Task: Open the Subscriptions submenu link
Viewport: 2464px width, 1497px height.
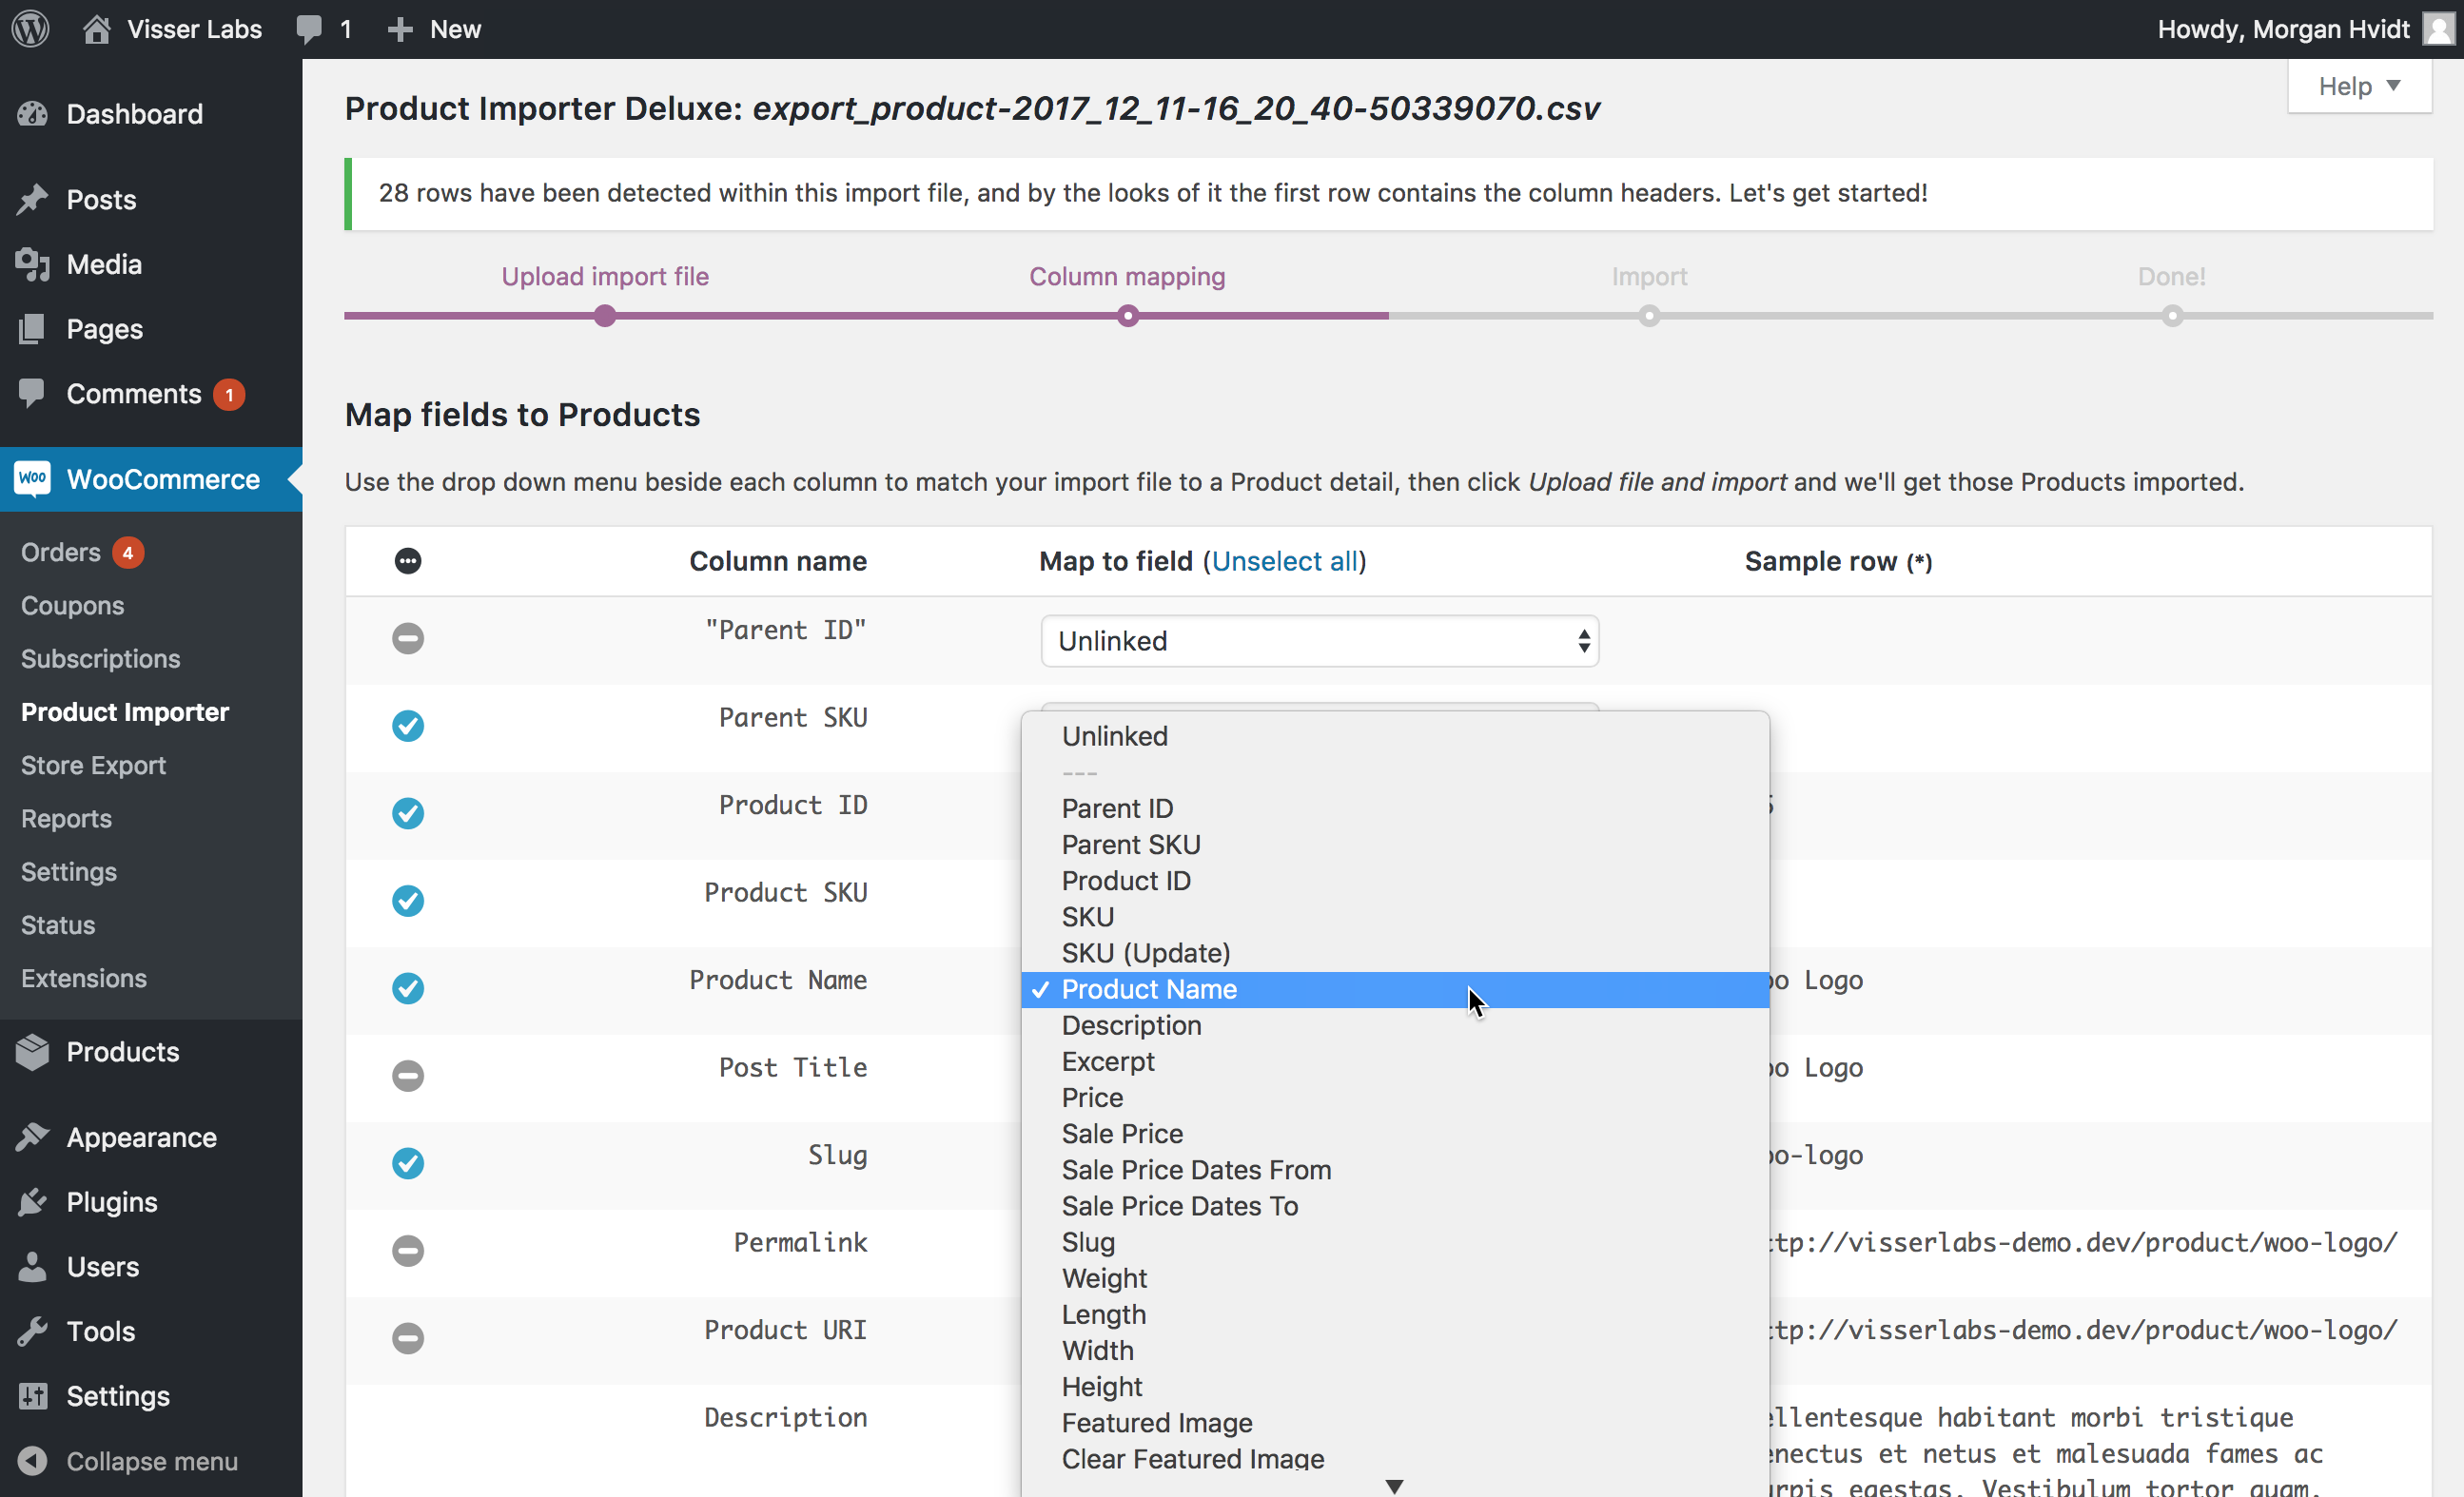Action: tap(101, 658)
